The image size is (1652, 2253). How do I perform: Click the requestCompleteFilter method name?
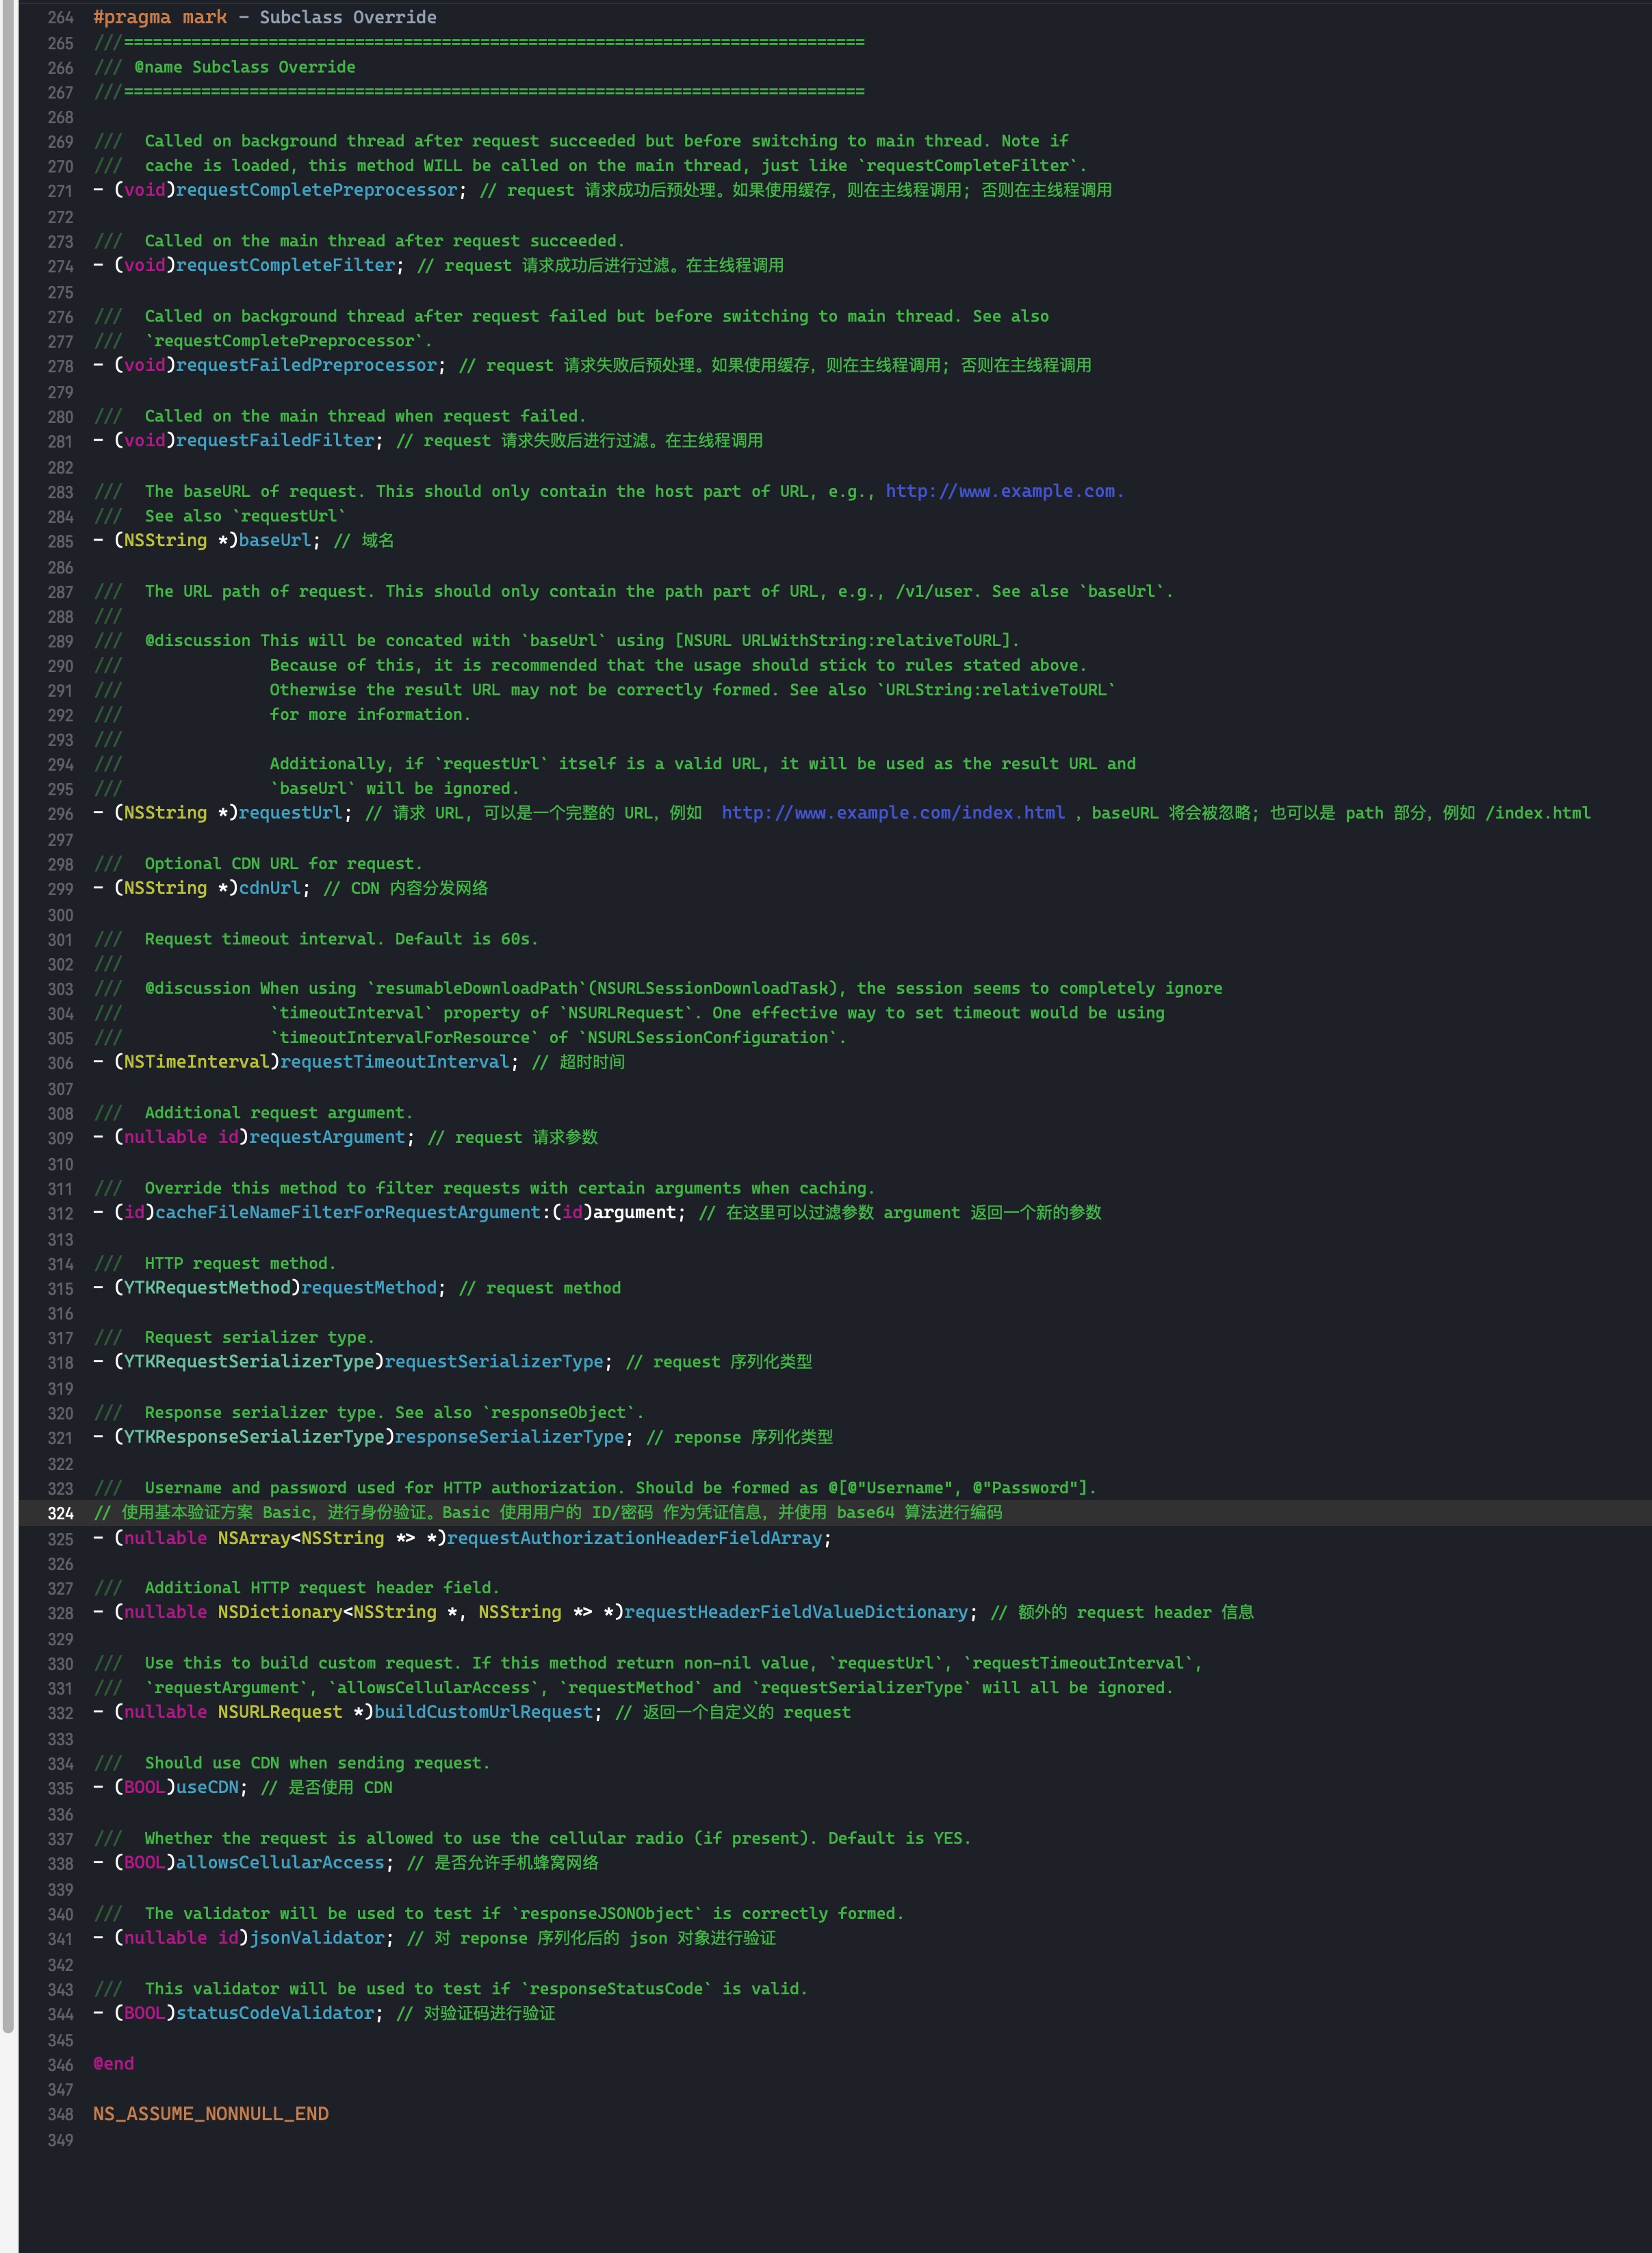click(285, 265)
